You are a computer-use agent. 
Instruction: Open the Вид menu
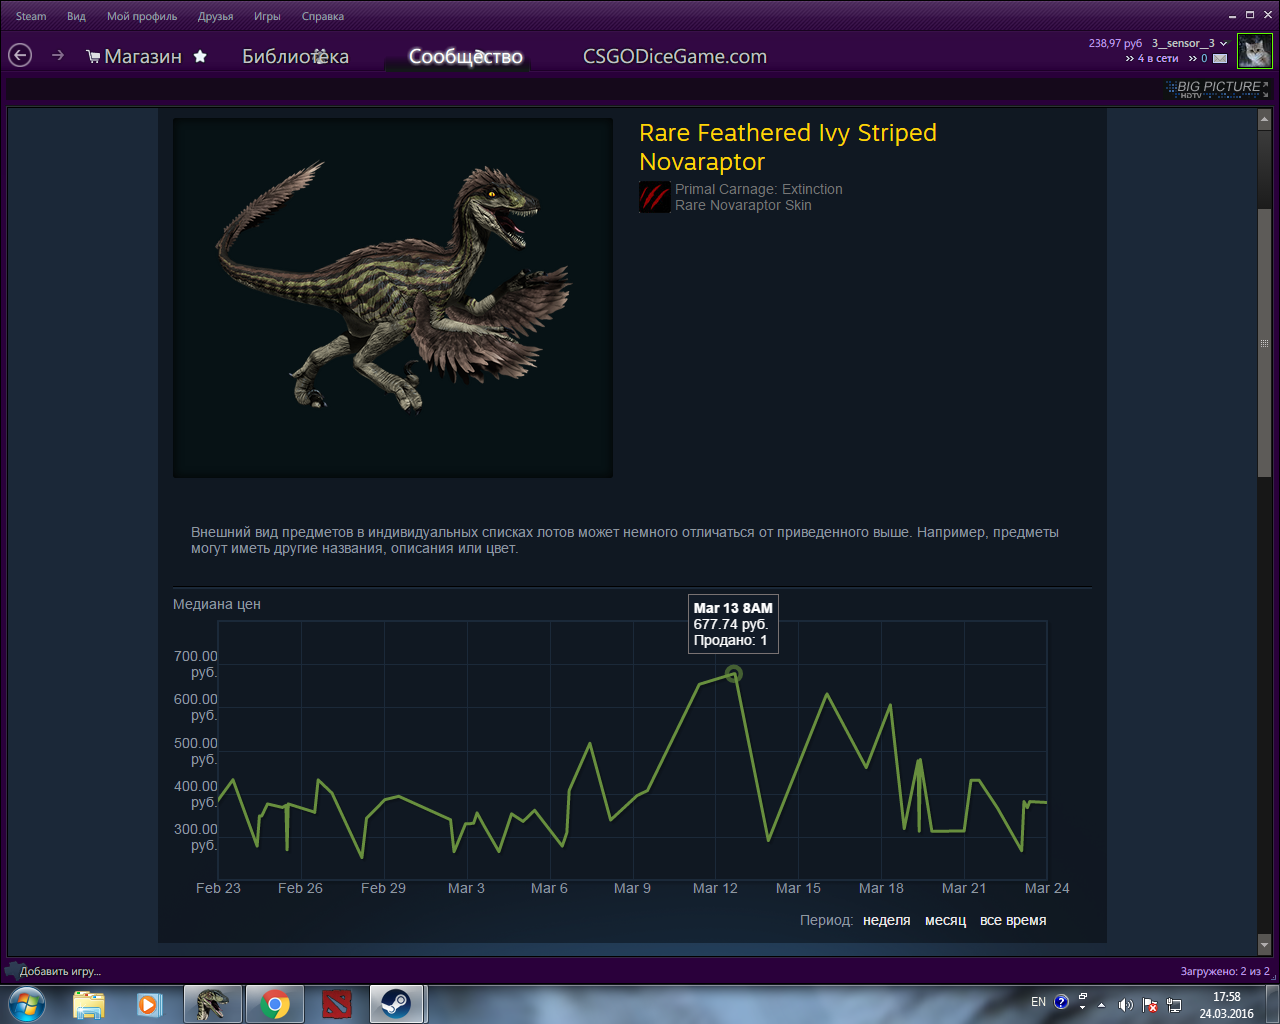(76, 16)
